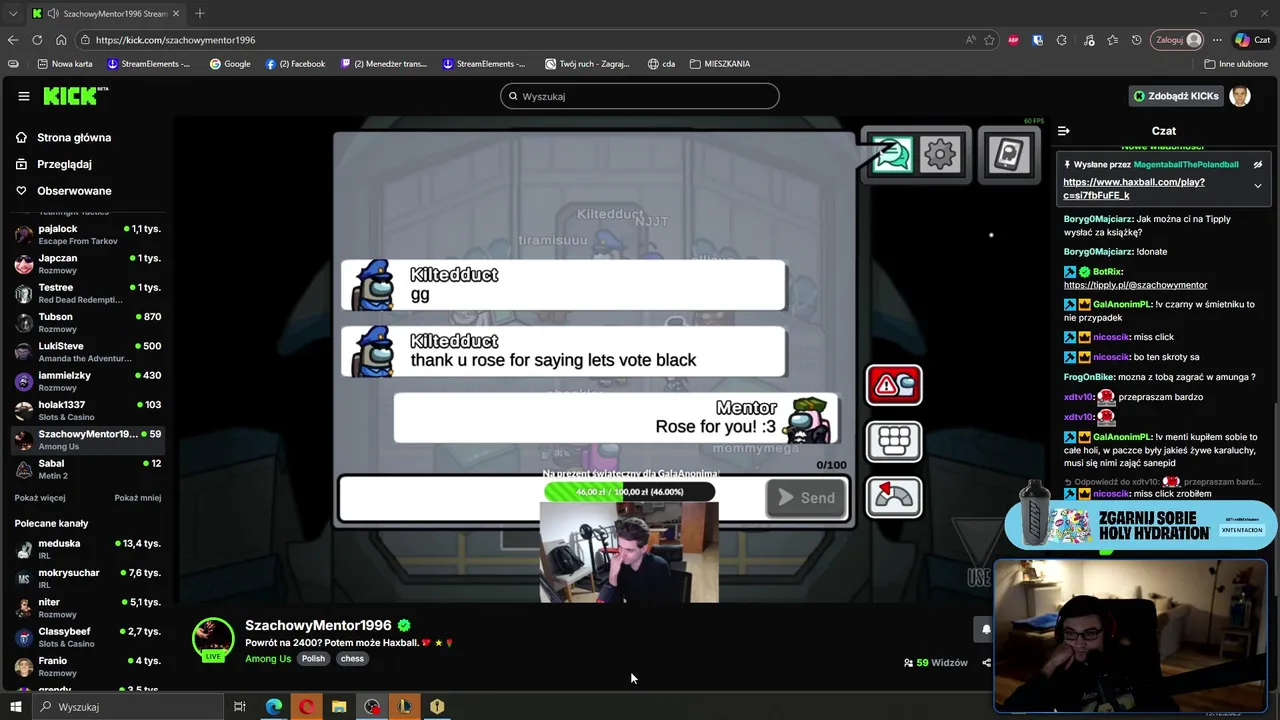Click the Holy Hydration ad banner
1280x720 pixels.
pos(1138,525)
